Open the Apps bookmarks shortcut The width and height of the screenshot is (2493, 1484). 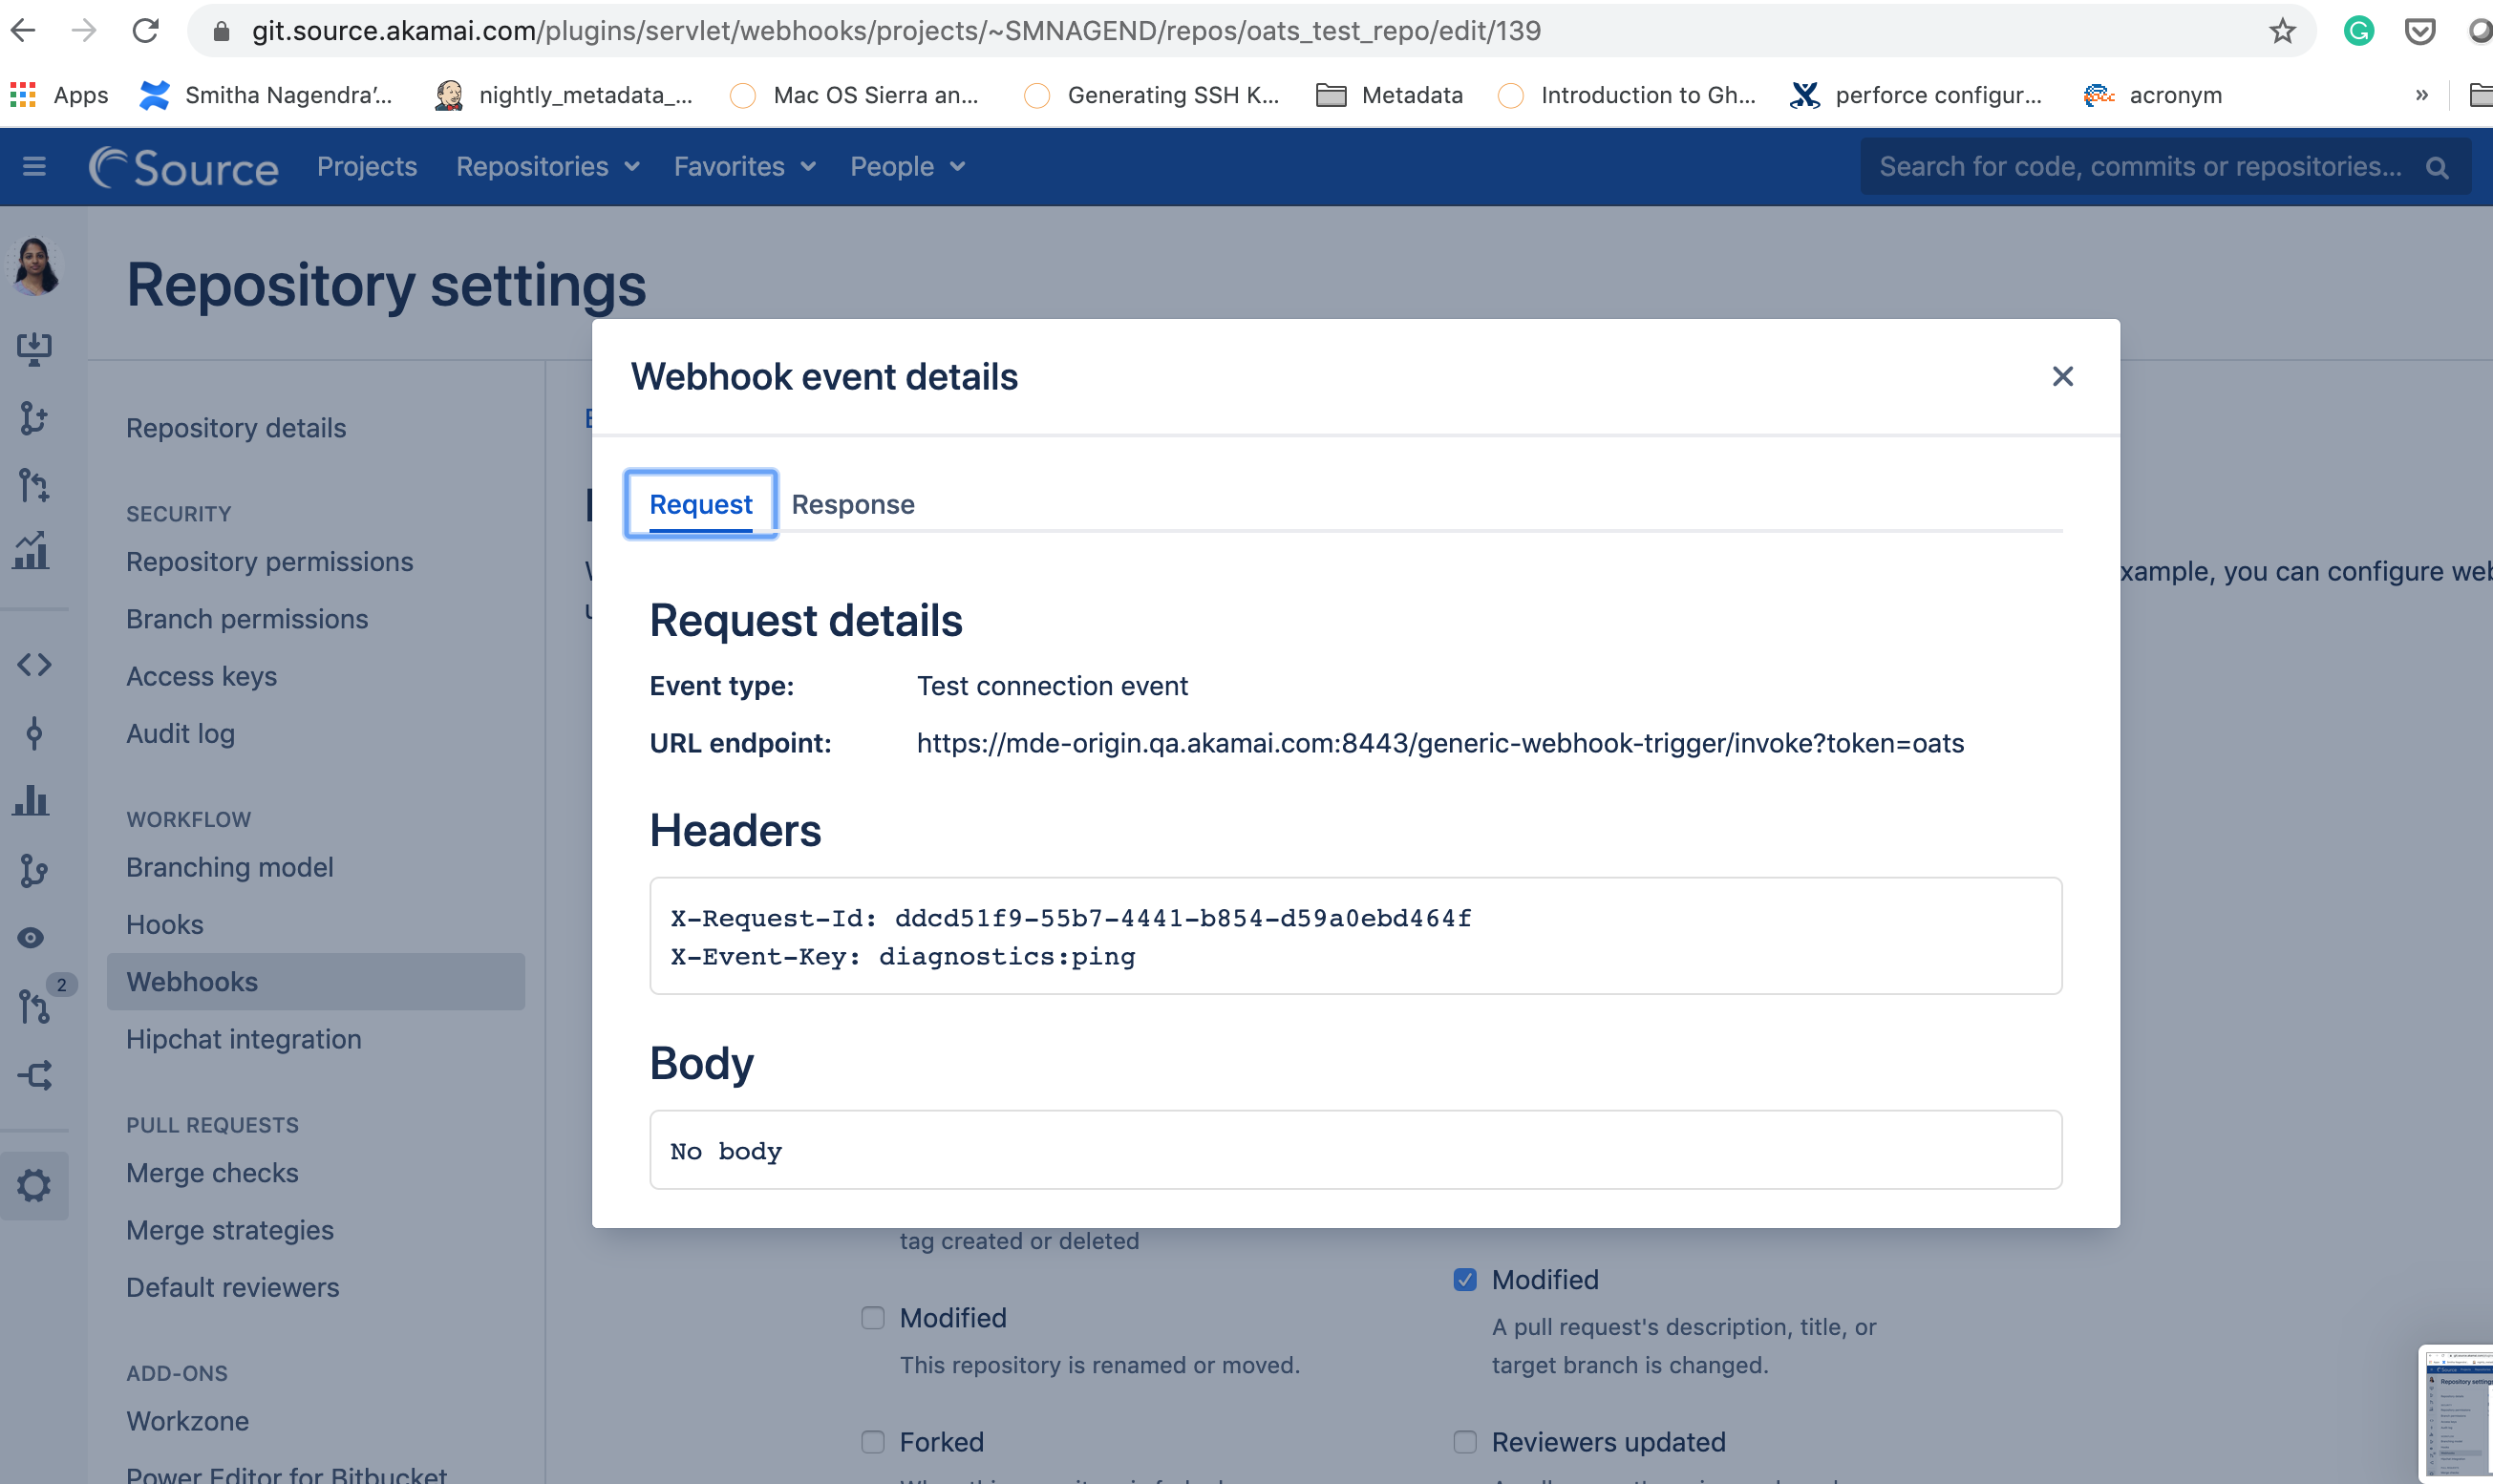59,95
